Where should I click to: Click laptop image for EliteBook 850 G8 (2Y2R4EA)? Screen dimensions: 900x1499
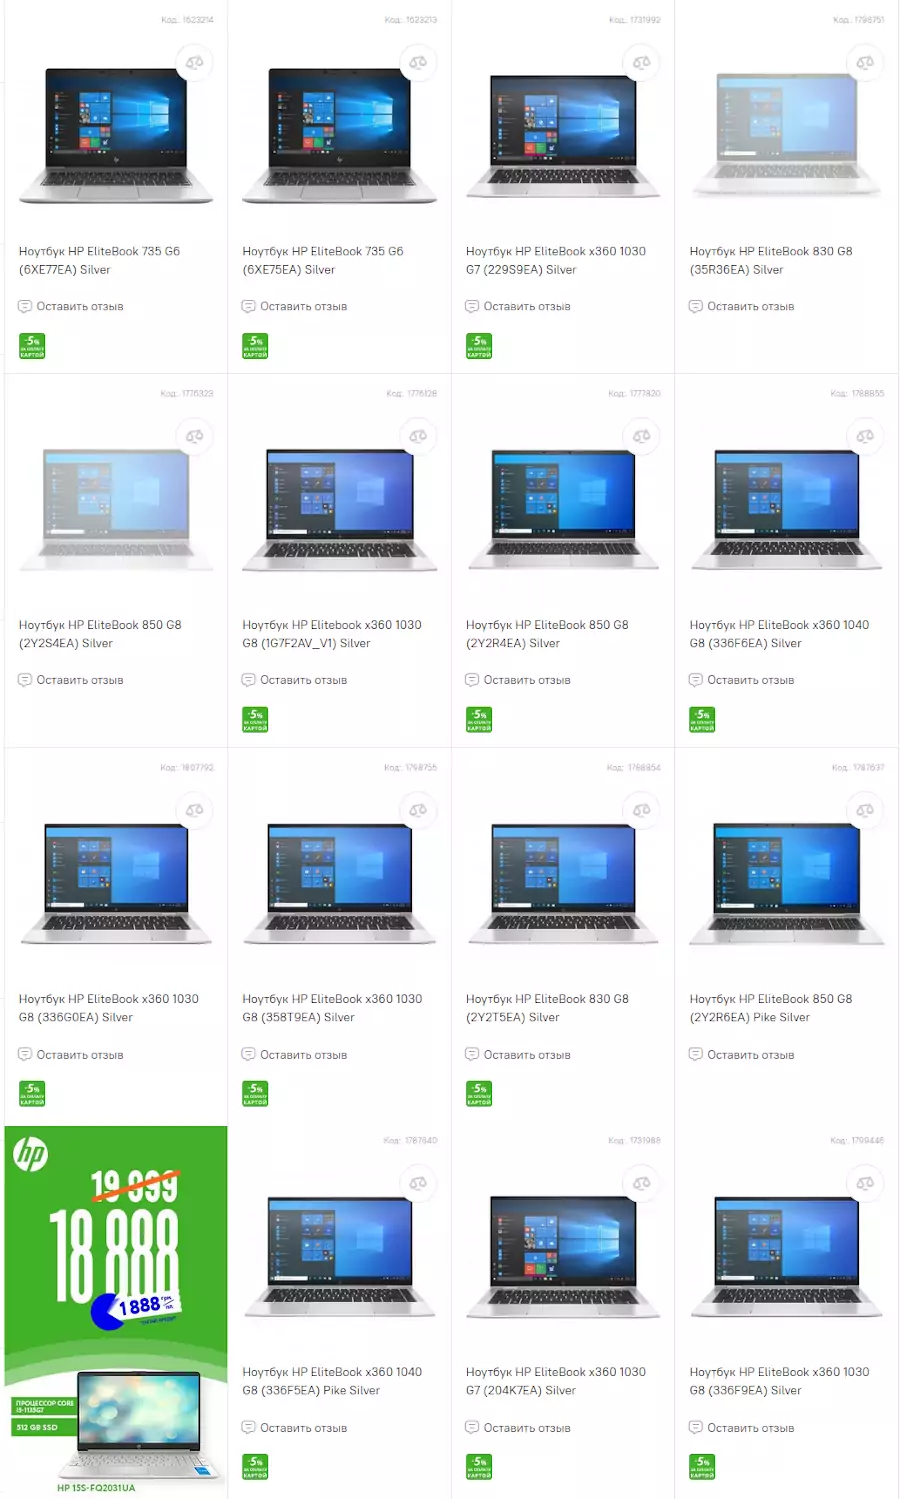pos(563,510)
